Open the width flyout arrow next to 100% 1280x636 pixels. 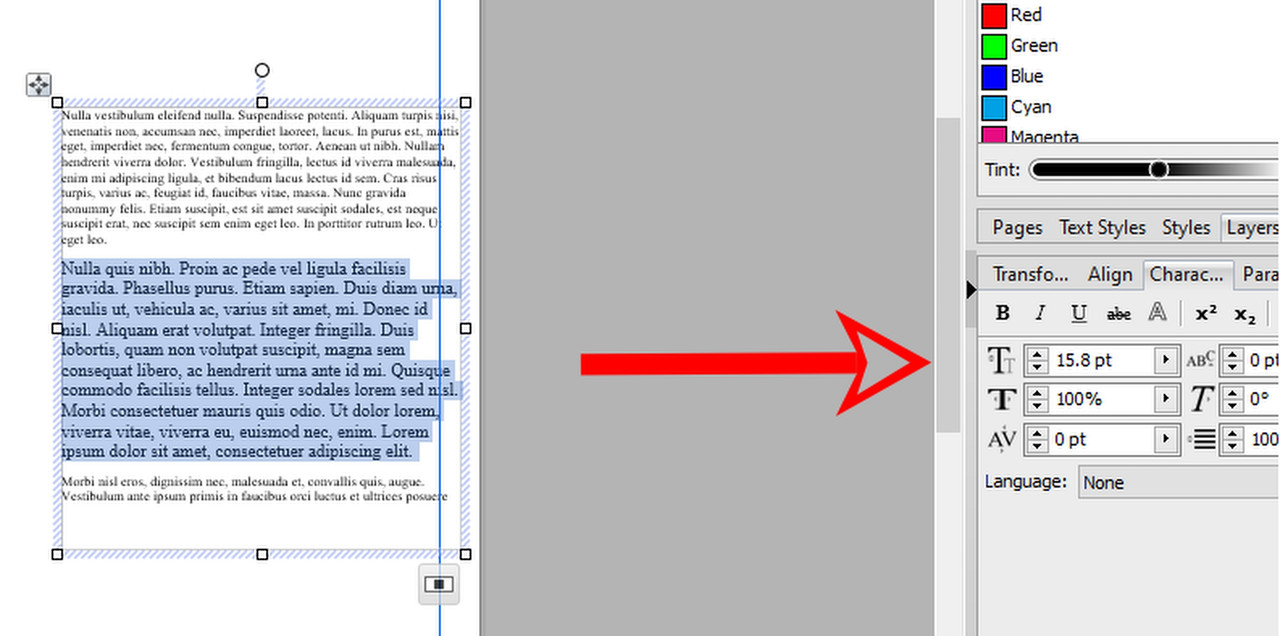coord(1165,400)
